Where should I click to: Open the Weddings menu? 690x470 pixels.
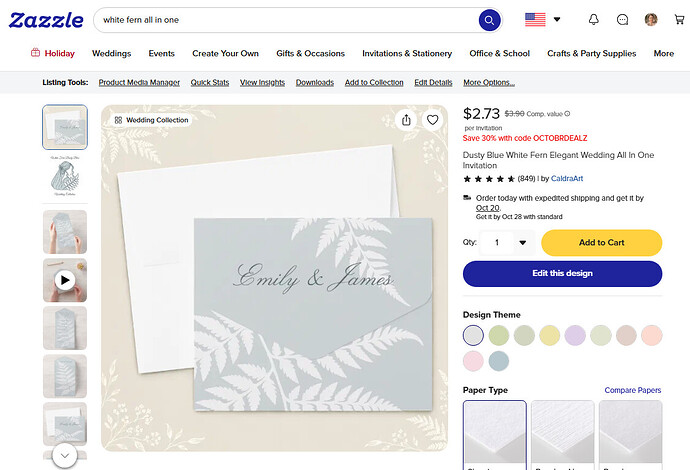[x=111, y=53]
